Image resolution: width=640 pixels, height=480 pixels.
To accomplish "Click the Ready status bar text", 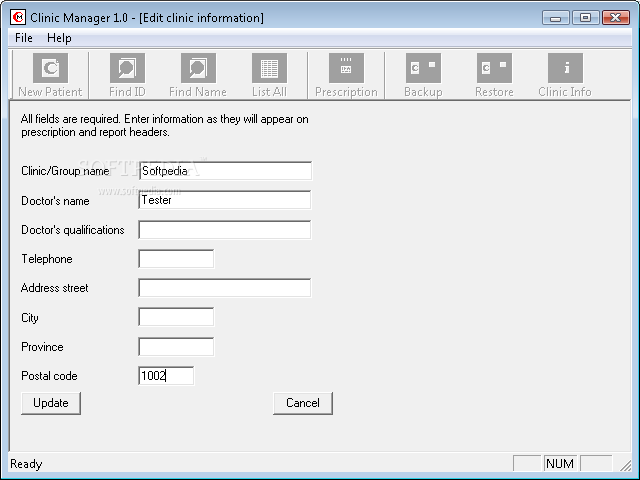I will pos(26,464).
